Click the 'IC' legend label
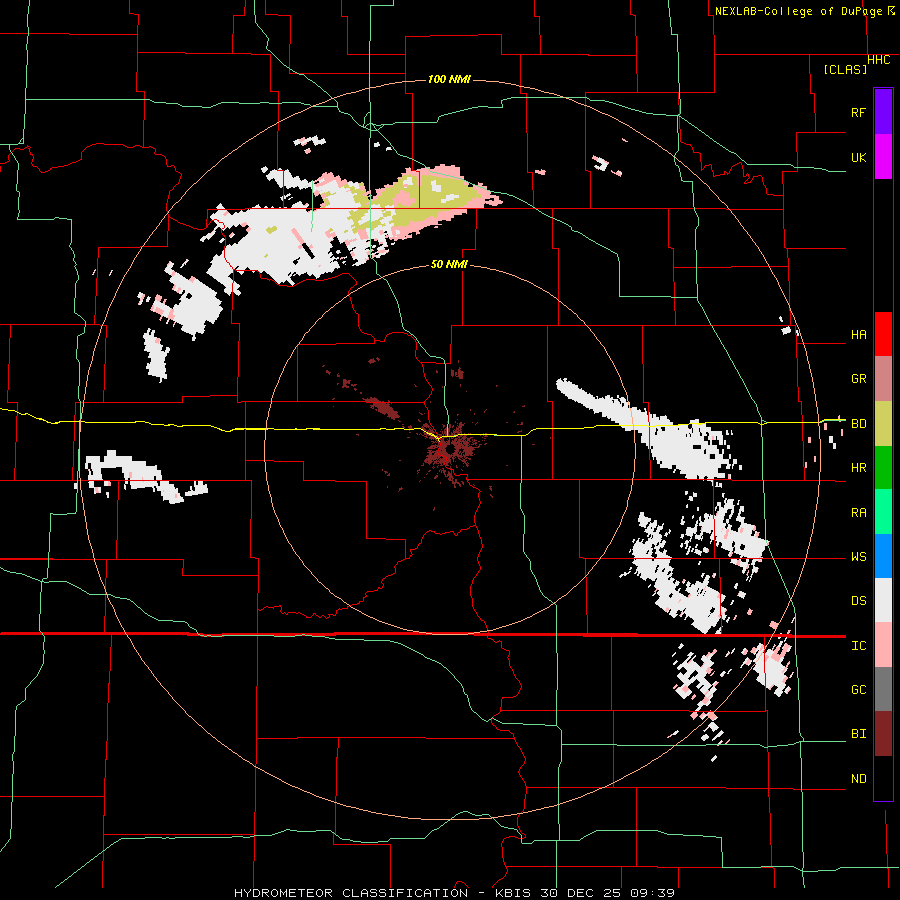Screen dimensions: 900x900 pyautogui.click(x=858, y=646)
